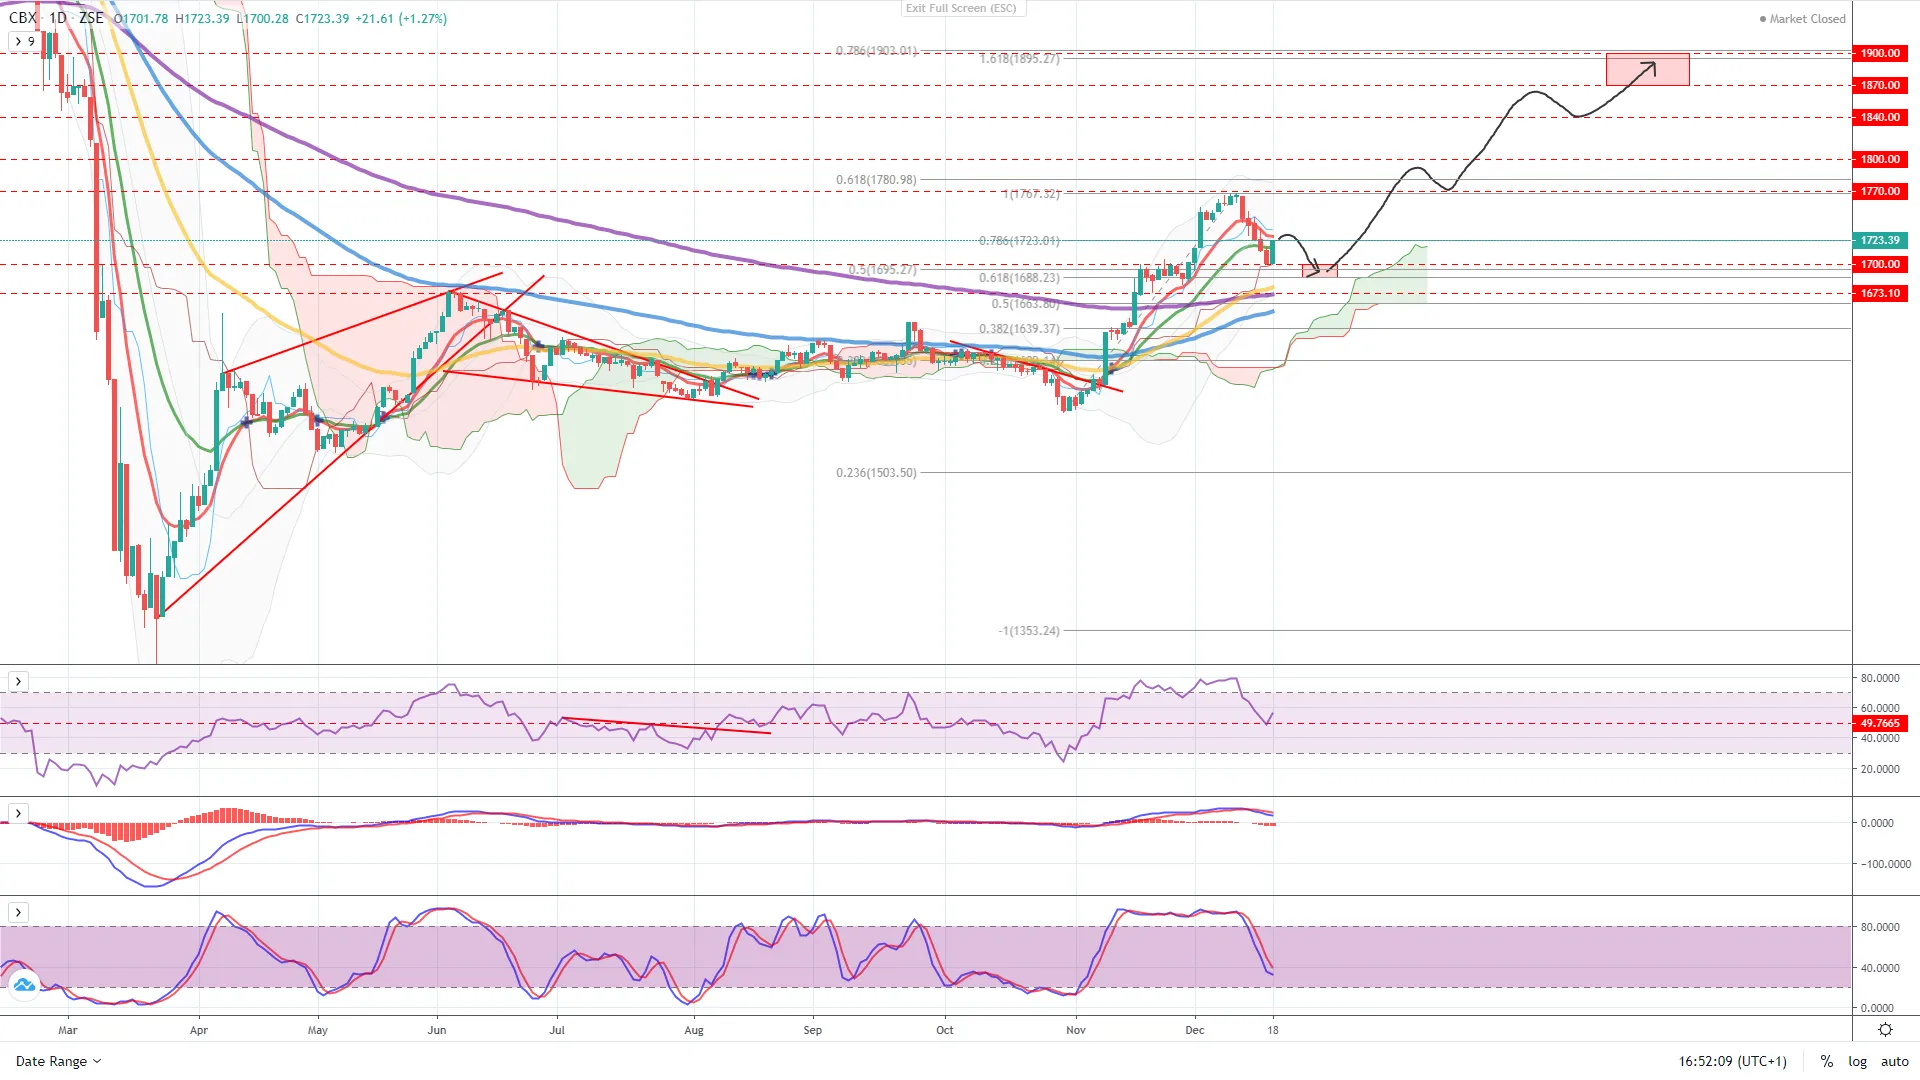Toggle percent scale mode
This screenshot has width=1920, height=1080.
click(1826, 1061)
